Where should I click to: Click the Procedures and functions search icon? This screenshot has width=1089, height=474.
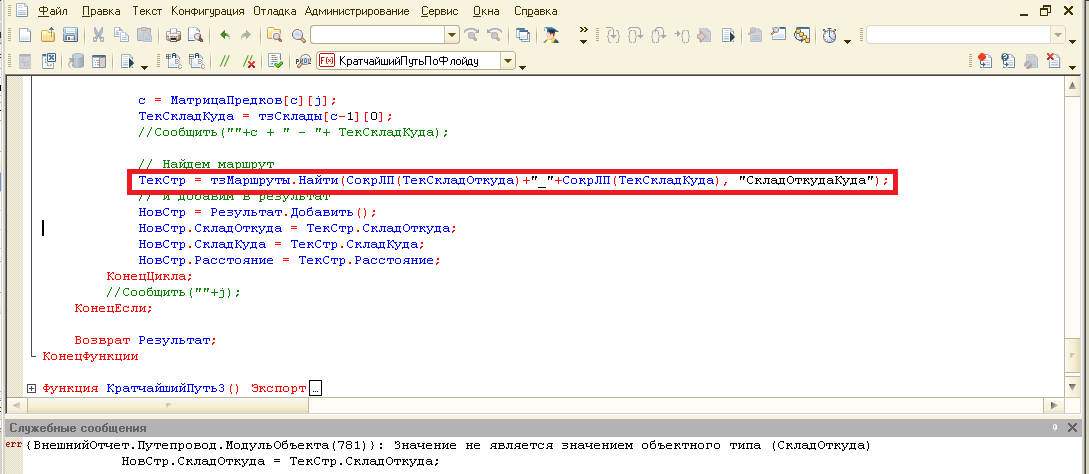pyautogui.click(x=303, y=61)
